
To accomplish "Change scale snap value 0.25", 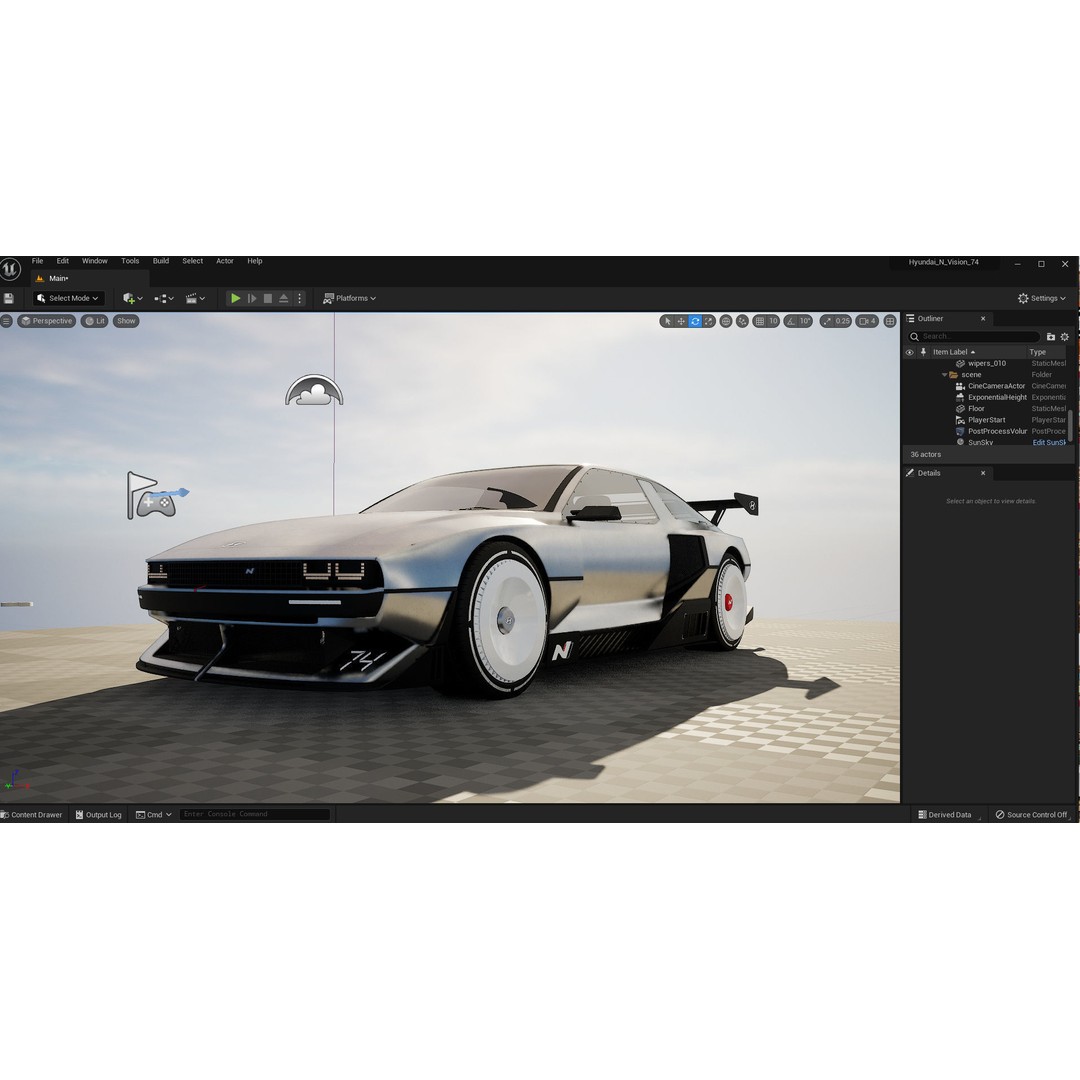I will tap(842, 321).
